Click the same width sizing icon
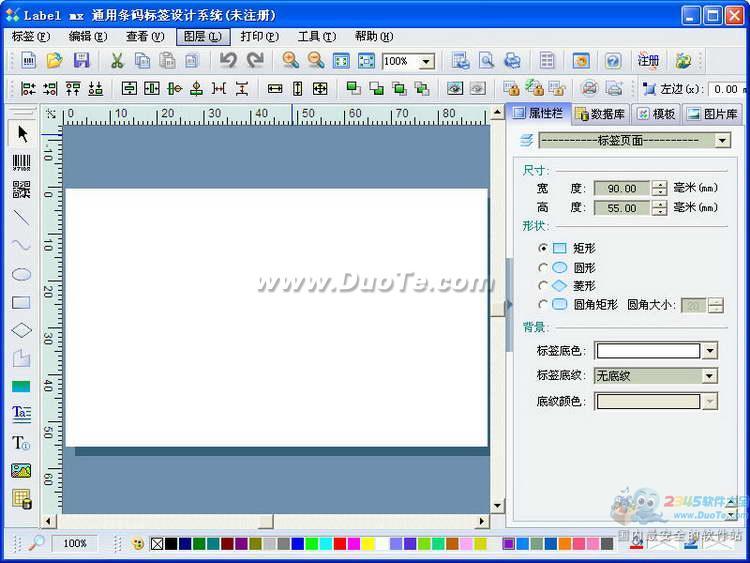Screen dimensions: 750x563 [275, 88]
